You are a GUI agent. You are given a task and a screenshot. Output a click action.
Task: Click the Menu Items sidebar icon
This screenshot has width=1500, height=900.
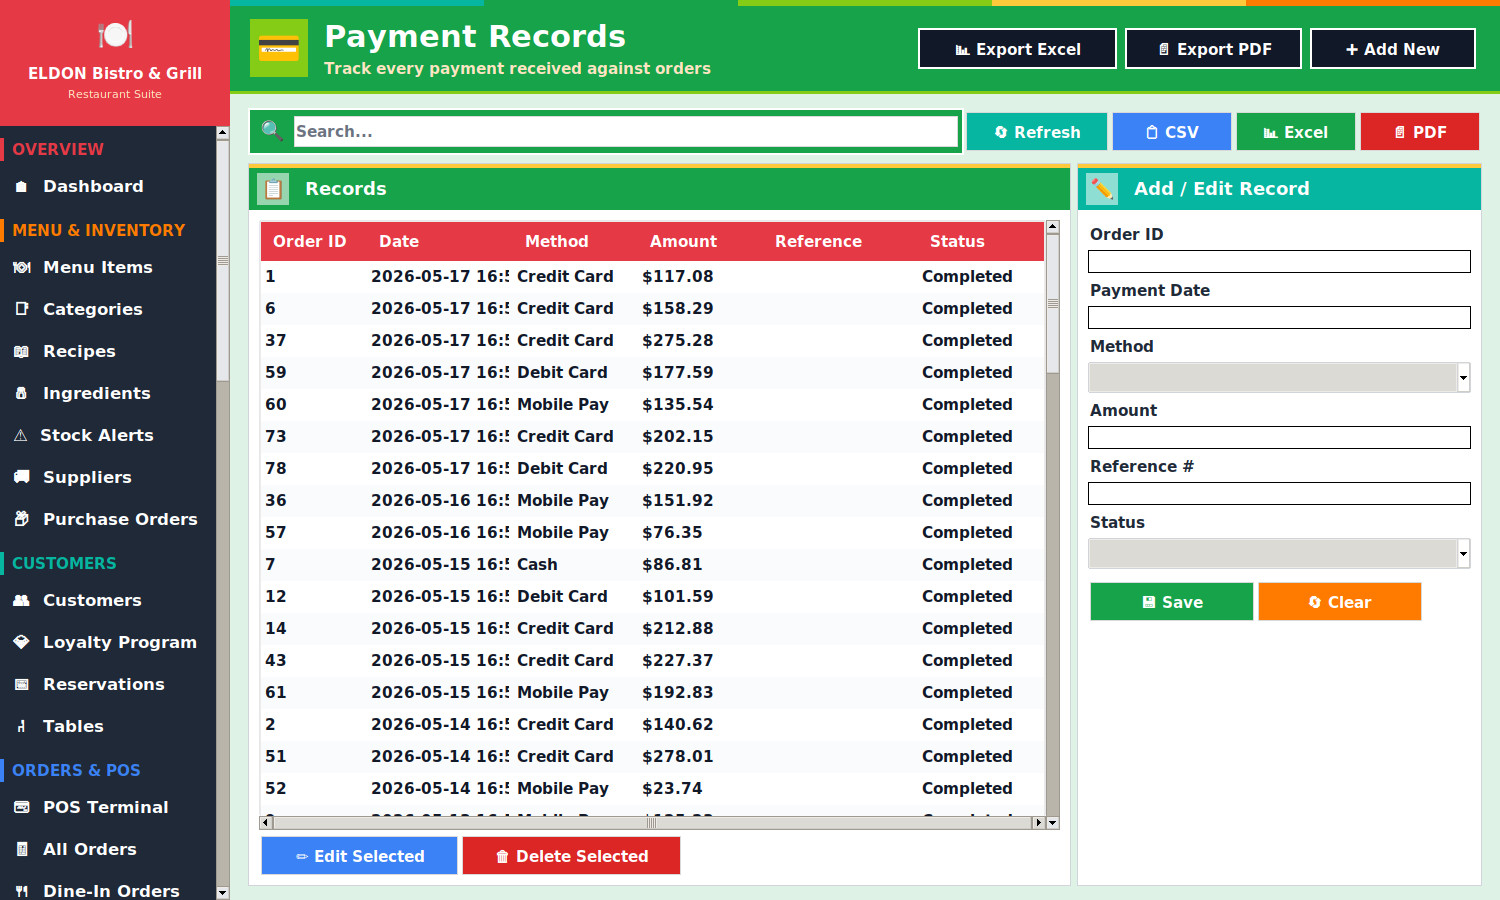[x=21, y=268]
